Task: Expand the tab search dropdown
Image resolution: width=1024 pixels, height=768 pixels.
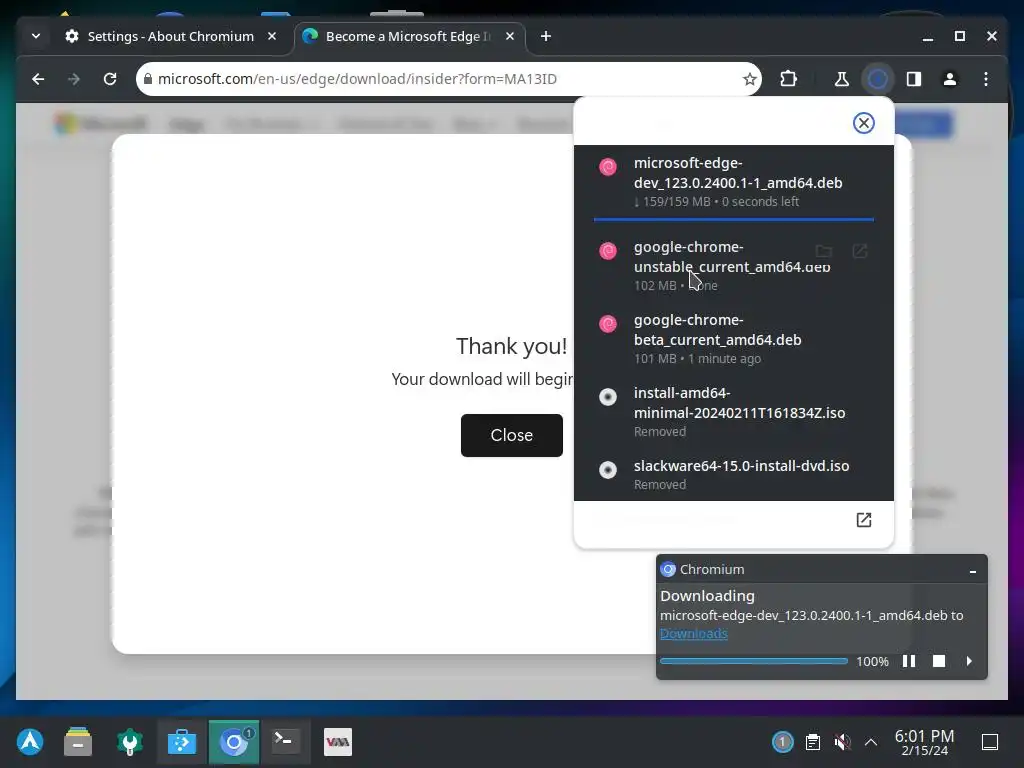Action: pos(36,36)
